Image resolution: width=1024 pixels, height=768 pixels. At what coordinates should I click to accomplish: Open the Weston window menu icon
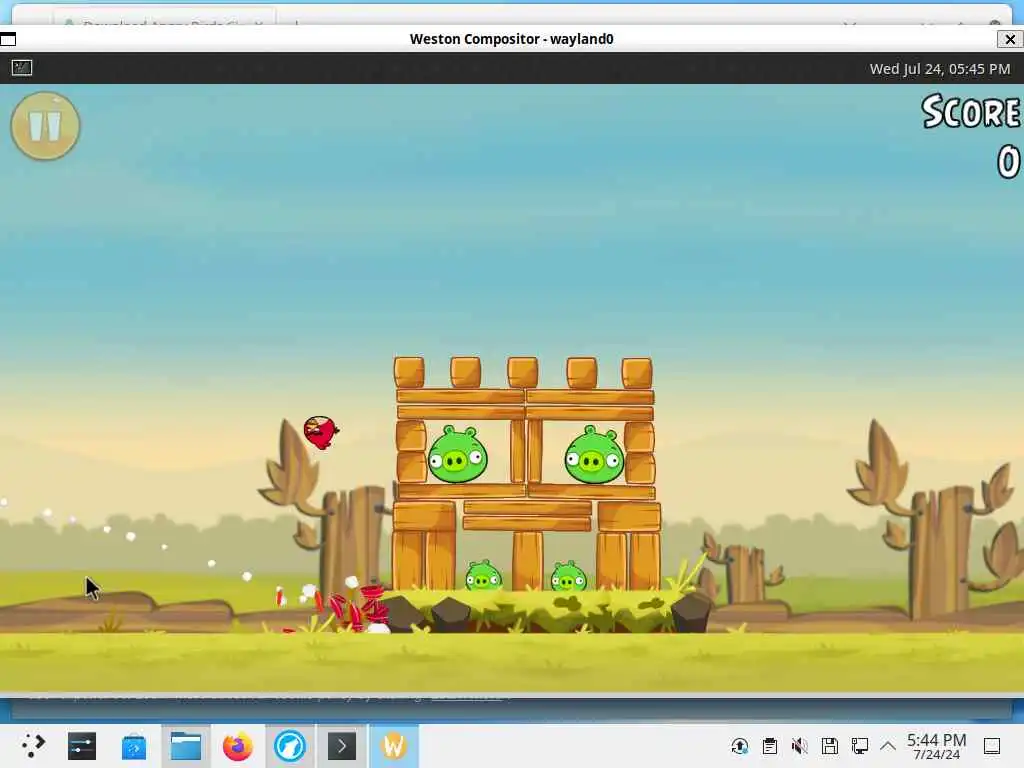8,39
